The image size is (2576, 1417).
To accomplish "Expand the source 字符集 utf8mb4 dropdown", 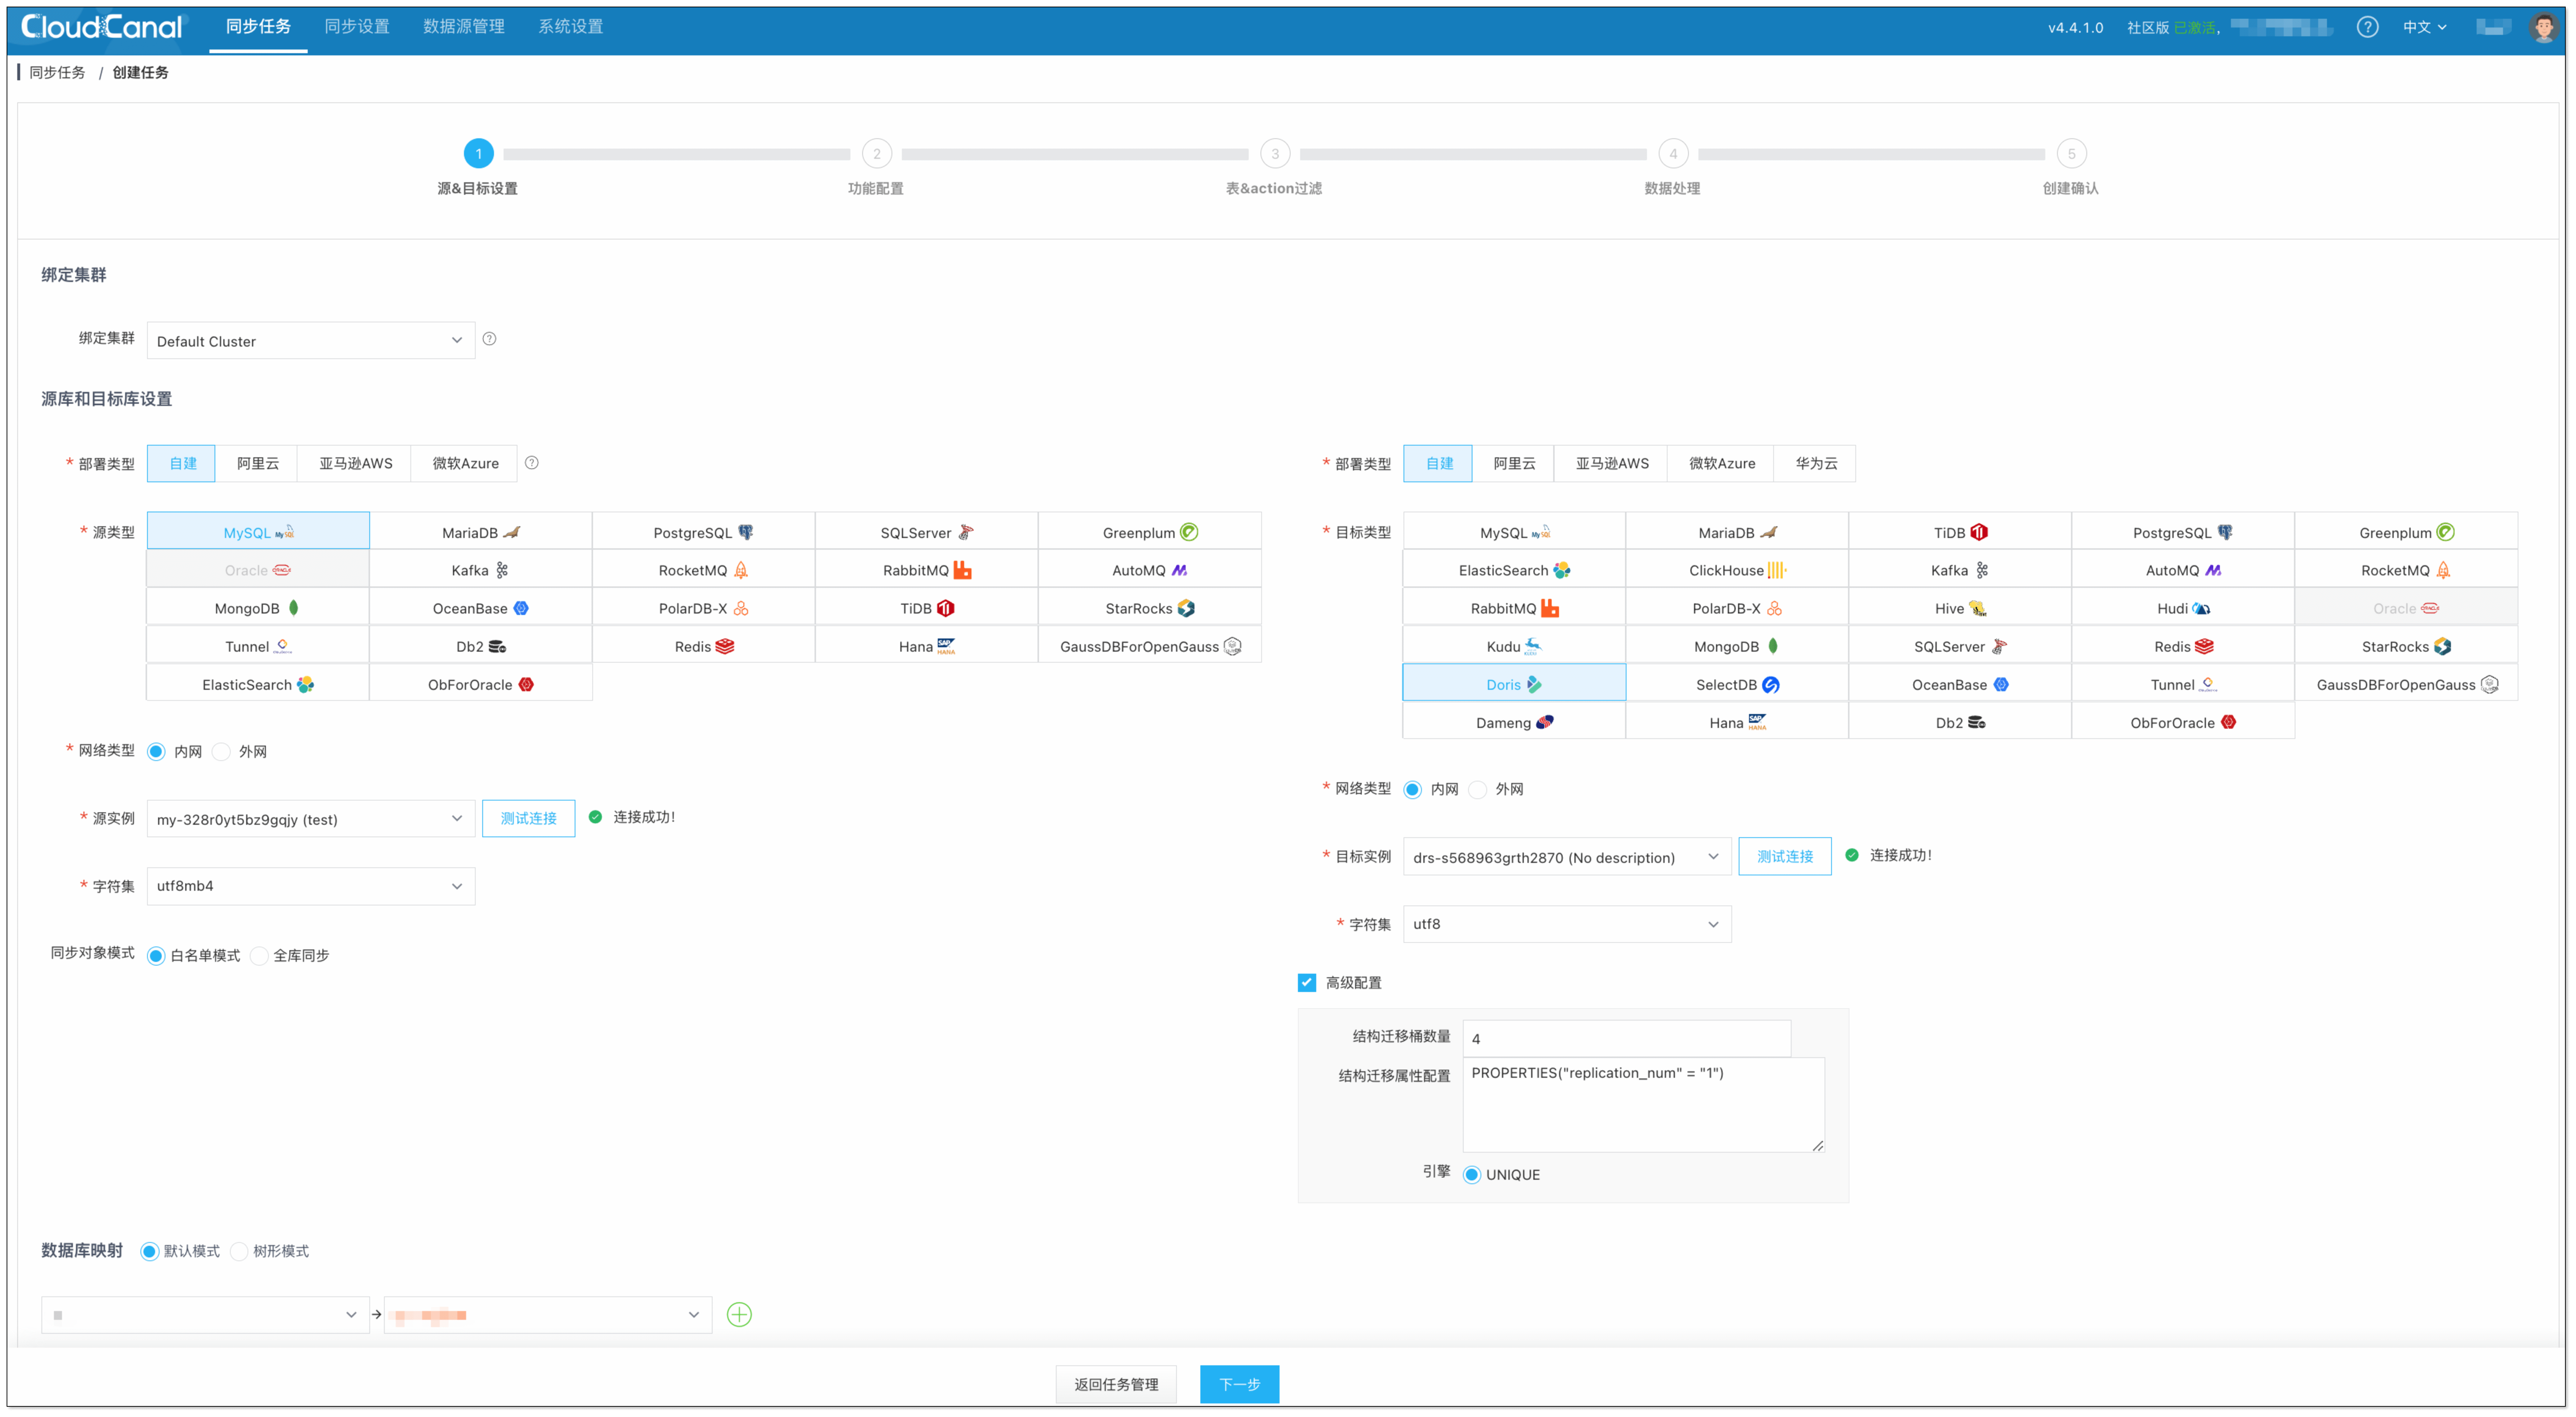I will pyautogui.click(x=310, y=886).
